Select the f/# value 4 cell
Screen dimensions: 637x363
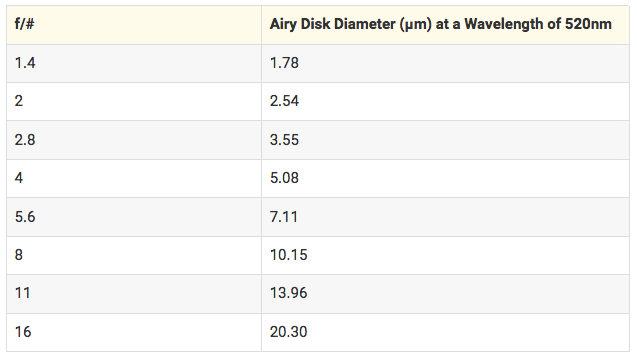(134, 179)
